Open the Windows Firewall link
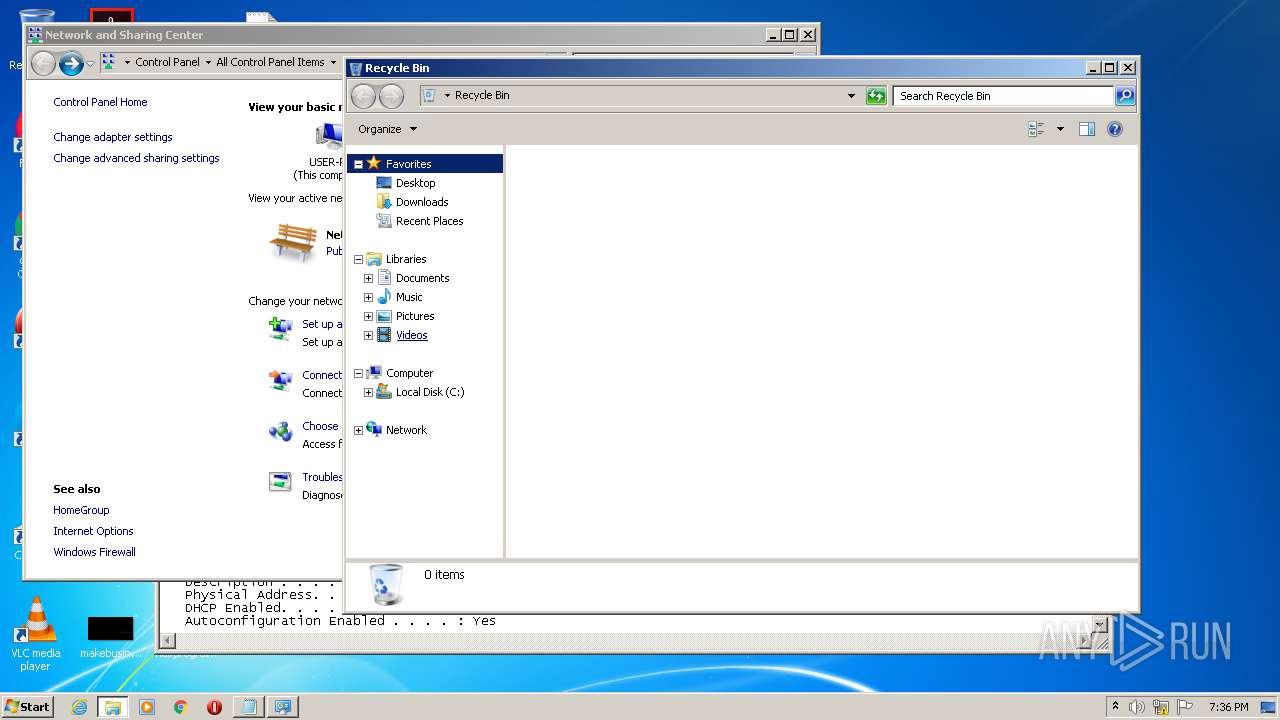The width and height of the screenshot is (1280, 720). (94, 552)
